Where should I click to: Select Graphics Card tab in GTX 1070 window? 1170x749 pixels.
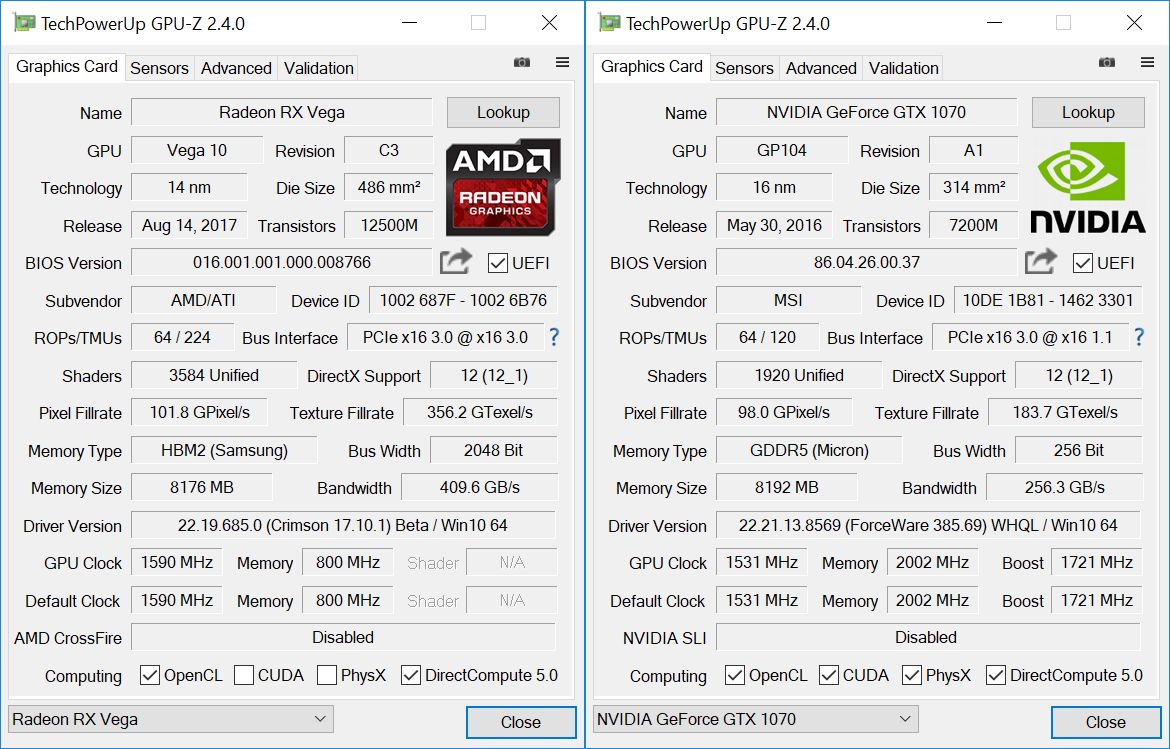652,66
